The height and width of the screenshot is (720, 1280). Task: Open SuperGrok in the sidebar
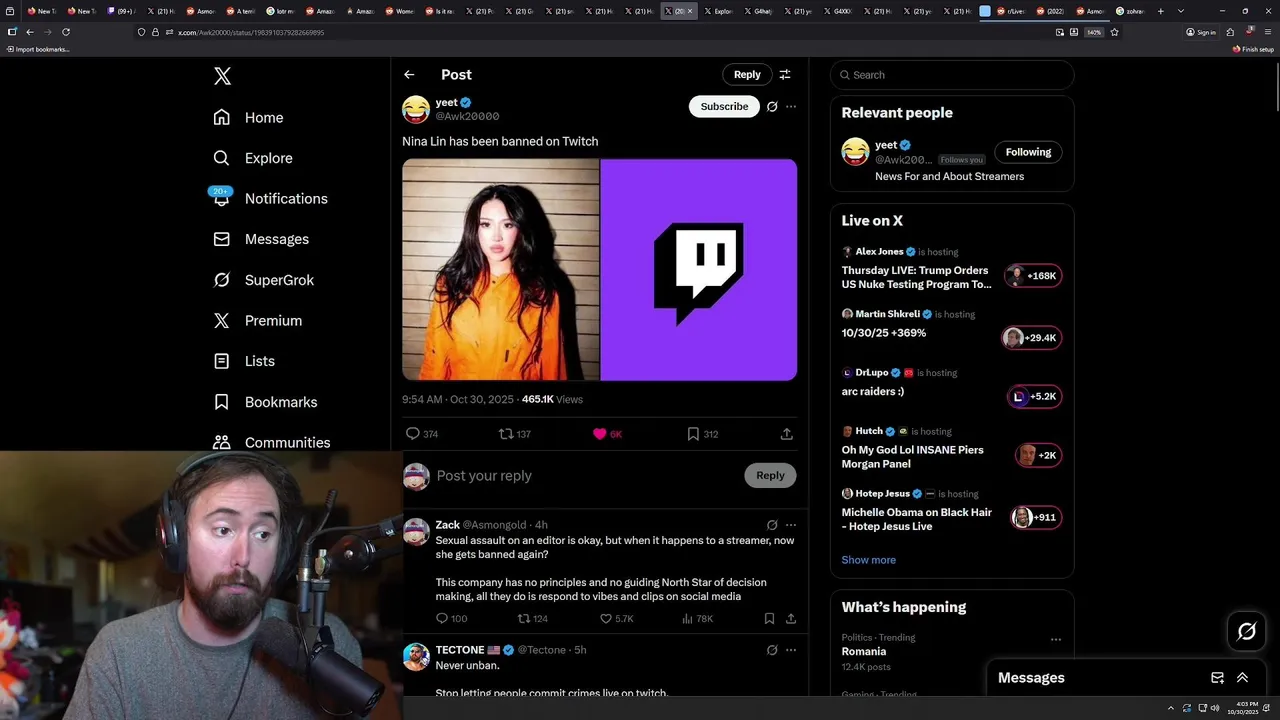[x=264, y=280]
